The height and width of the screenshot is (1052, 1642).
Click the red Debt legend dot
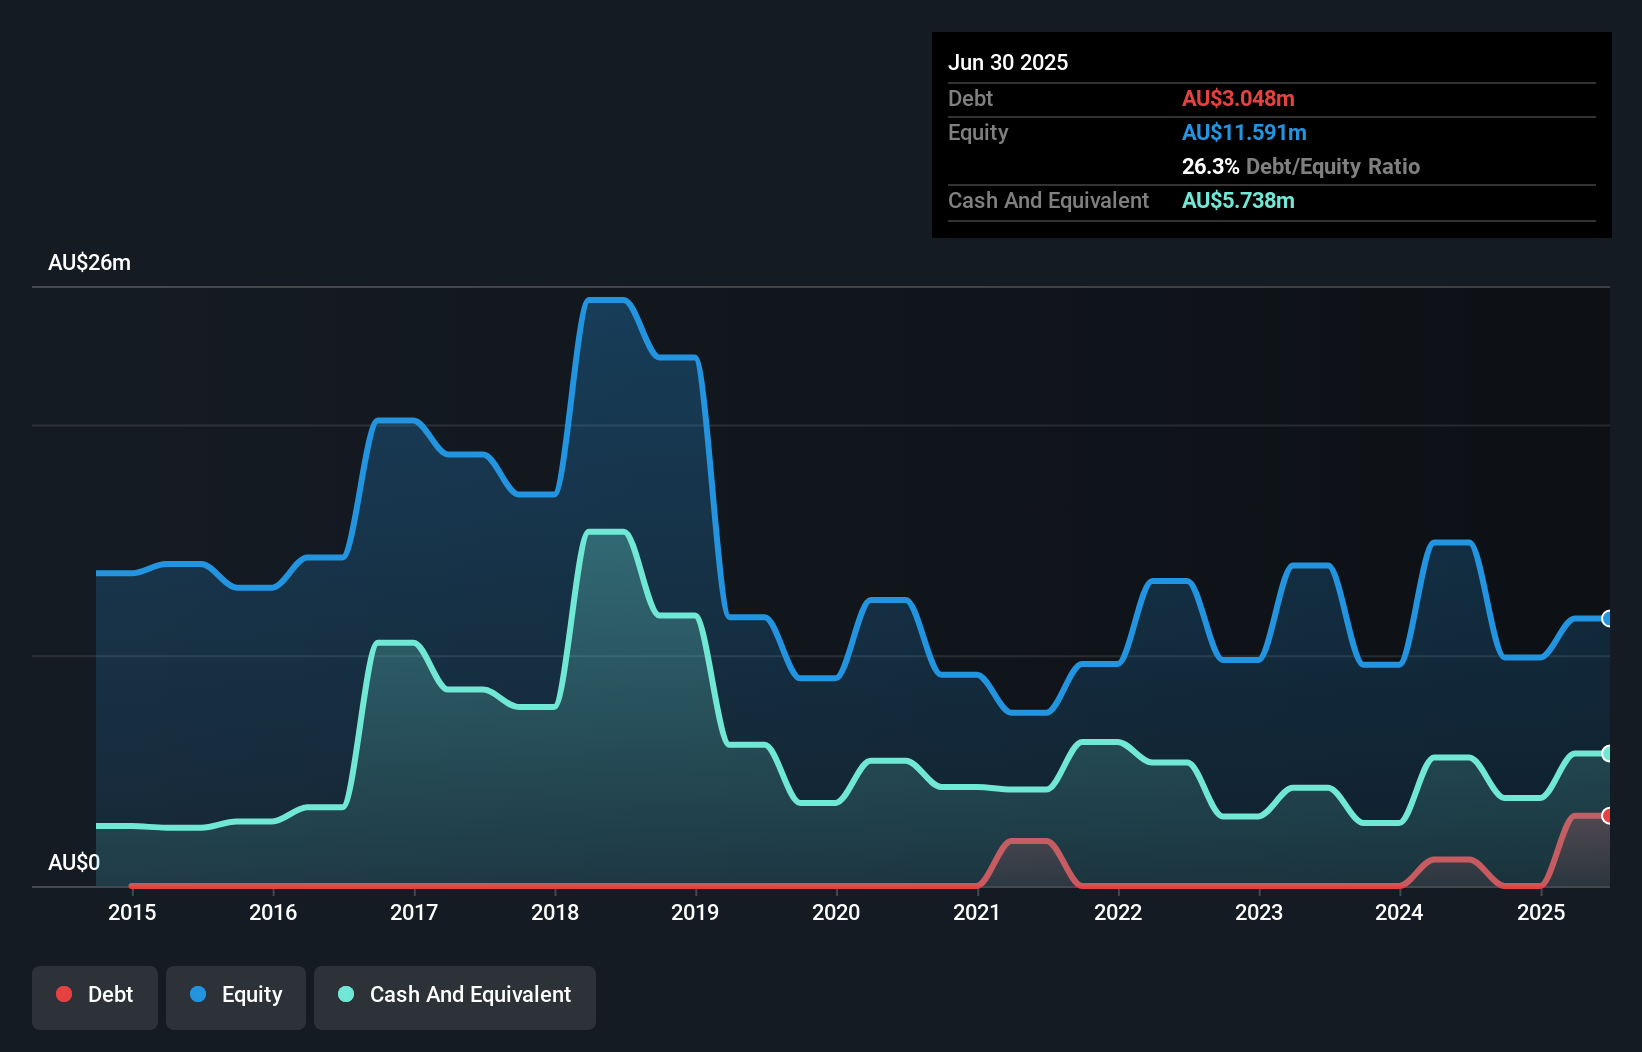click(x=64, y=994)
